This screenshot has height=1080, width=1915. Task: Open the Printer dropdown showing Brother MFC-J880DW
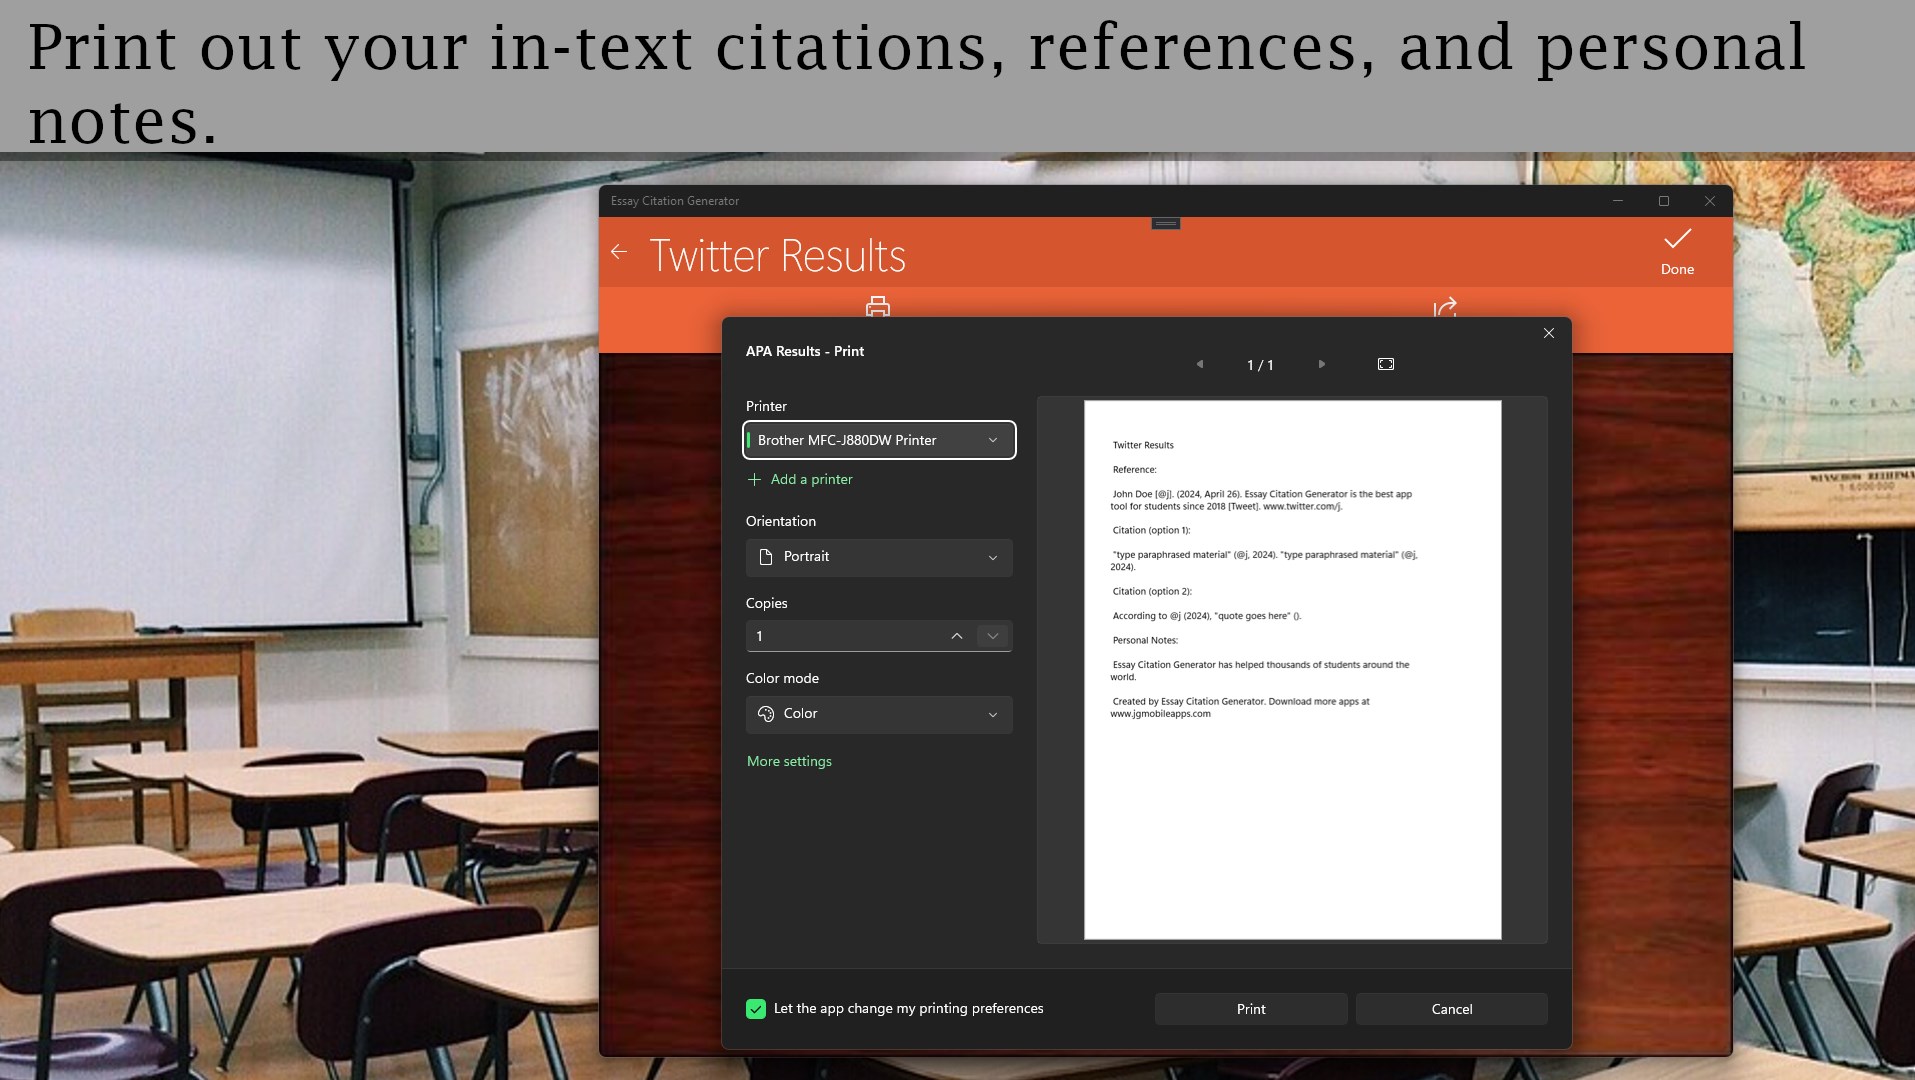point(879,440)
